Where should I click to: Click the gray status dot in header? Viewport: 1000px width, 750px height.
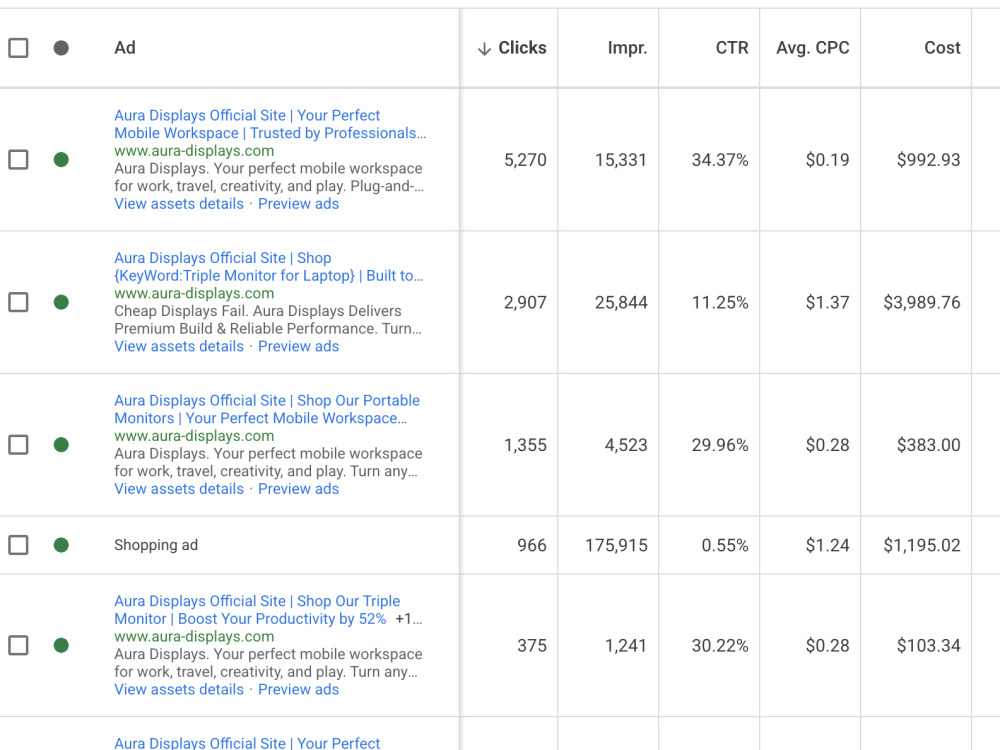point(61,48)
